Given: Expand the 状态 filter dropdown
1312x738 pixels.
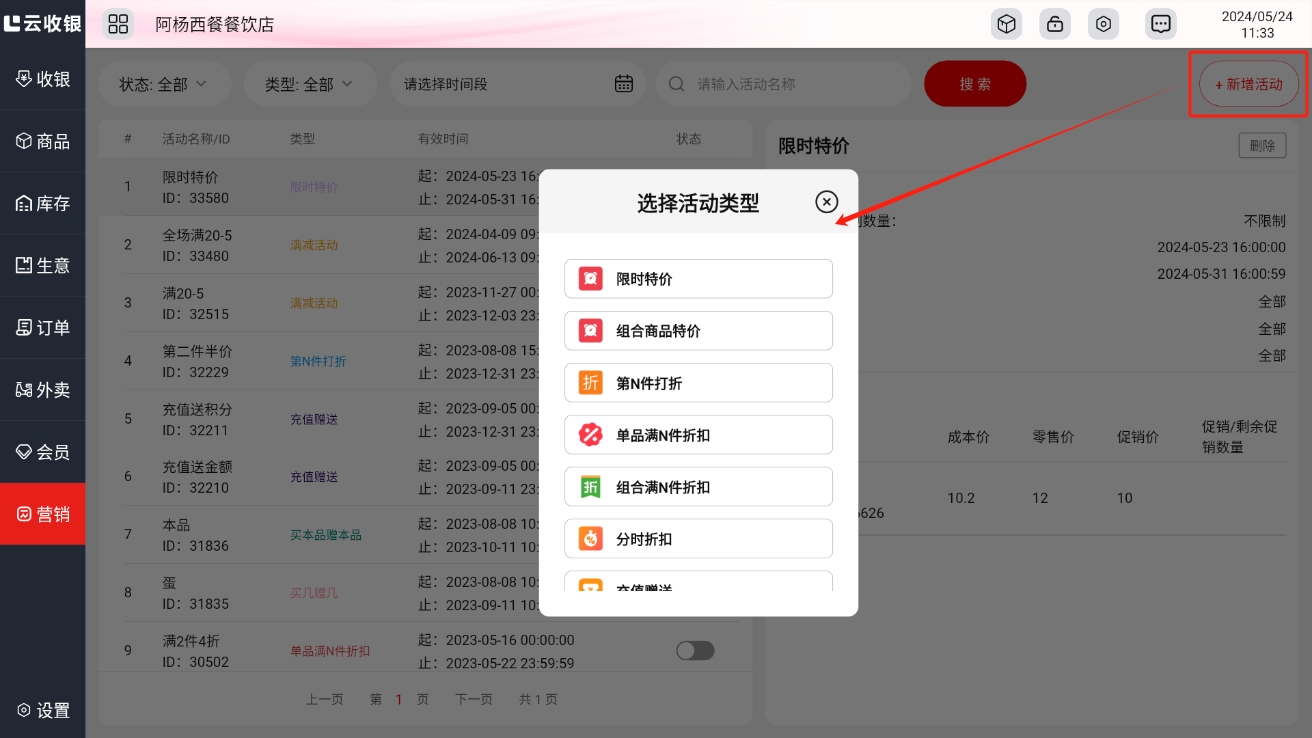Looking at the screenshot, I should point(164,84).
